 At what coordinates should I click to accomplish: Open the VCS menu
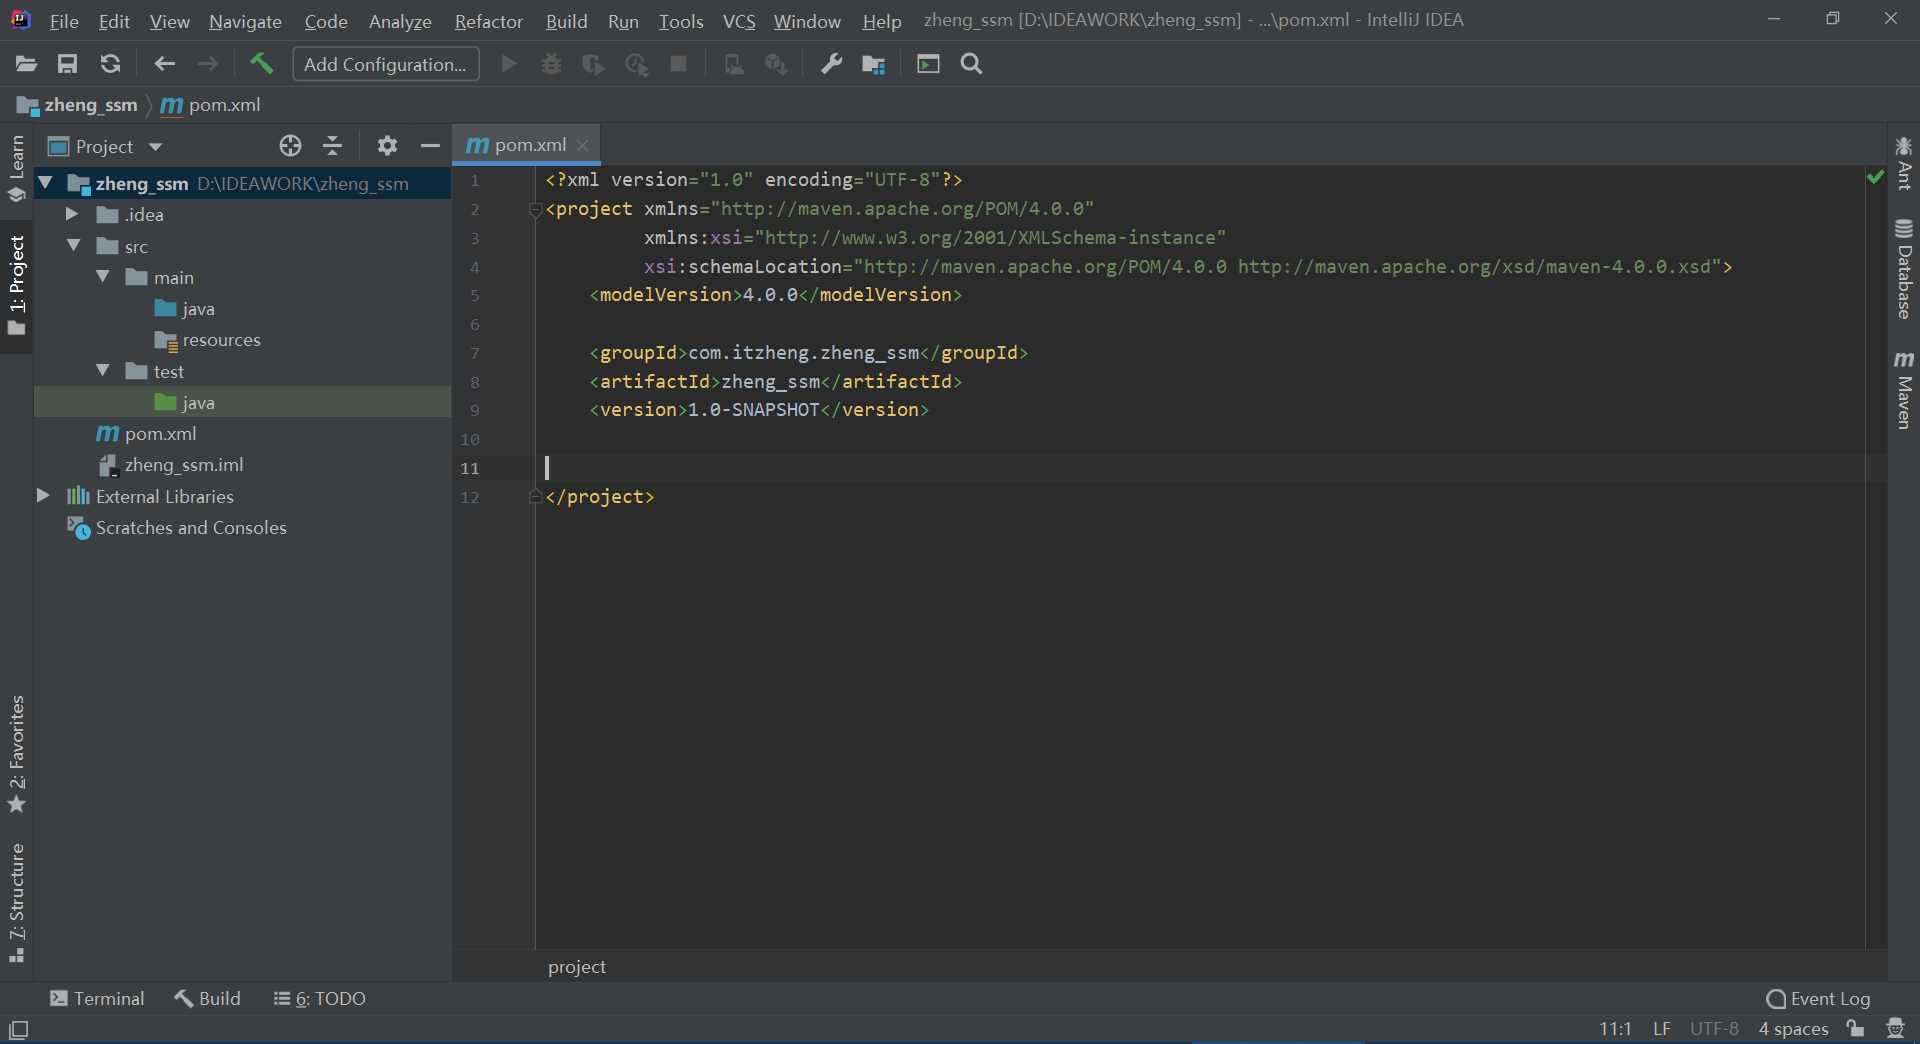tap(739, 21)
